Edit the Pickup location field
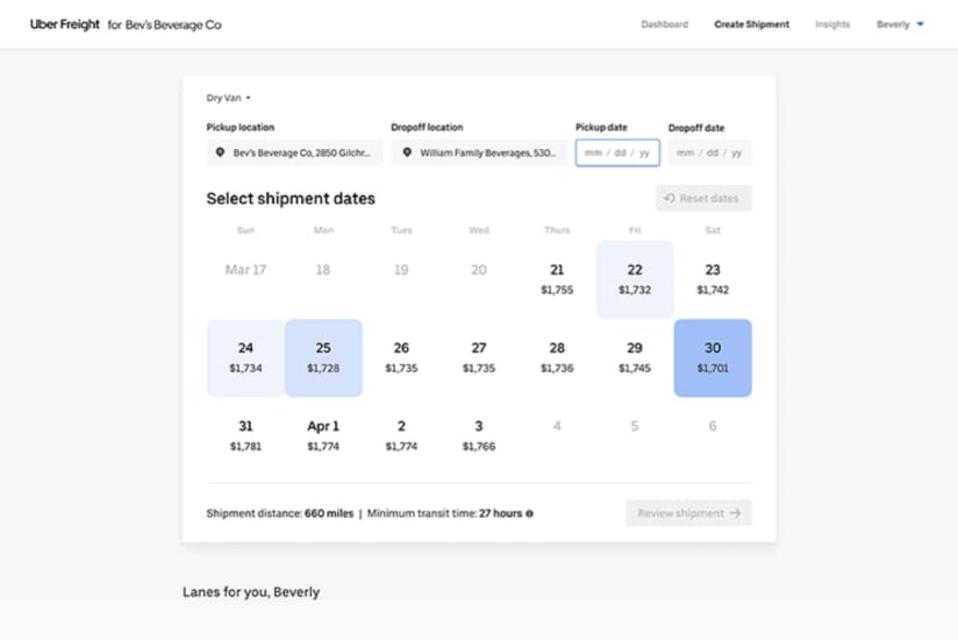This screenshot has height=640, width=958. 300,153
